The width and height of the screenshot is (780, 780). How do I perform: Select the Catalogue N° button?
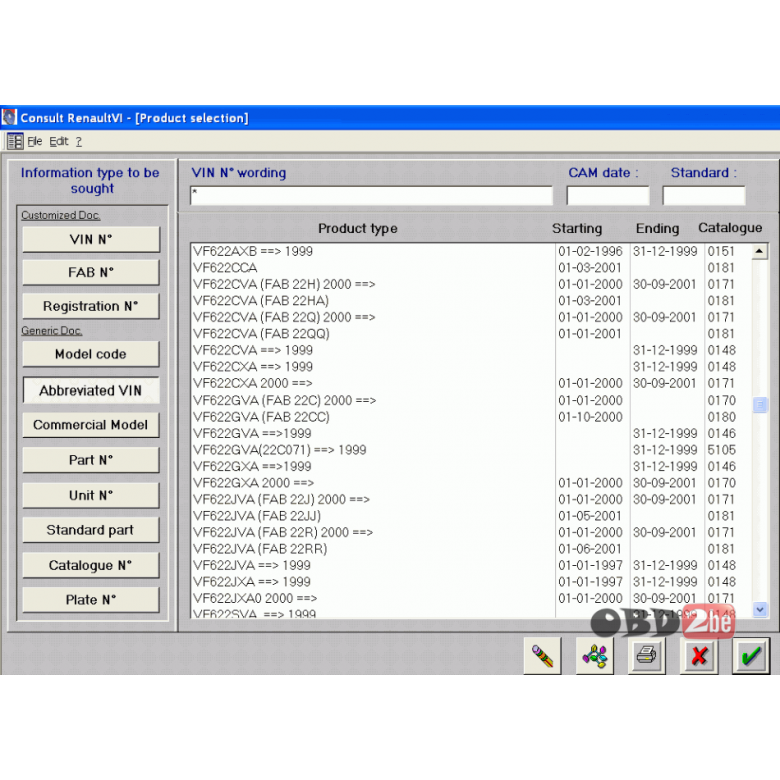(x=91, y=565)
